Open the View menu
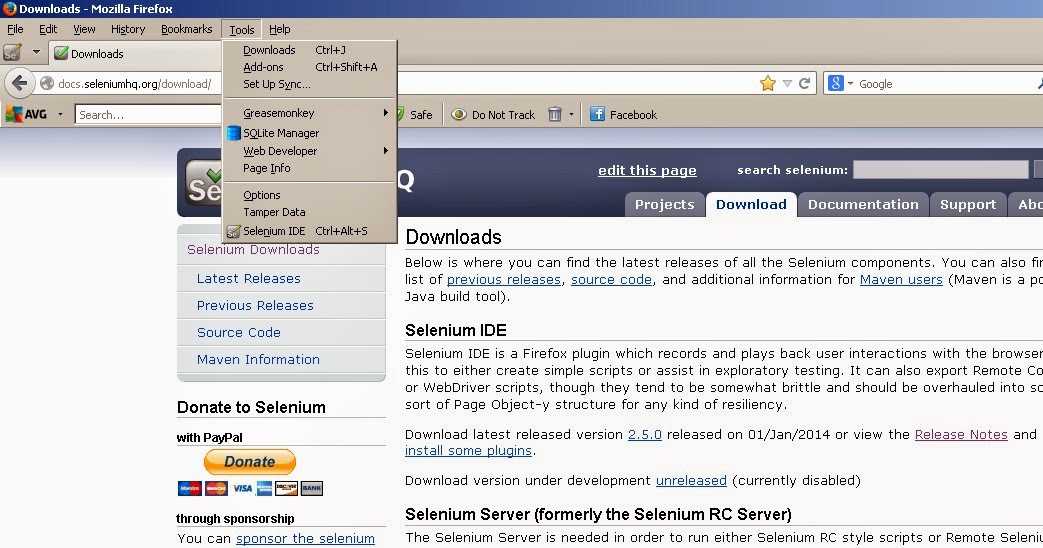 coord(84,29)
